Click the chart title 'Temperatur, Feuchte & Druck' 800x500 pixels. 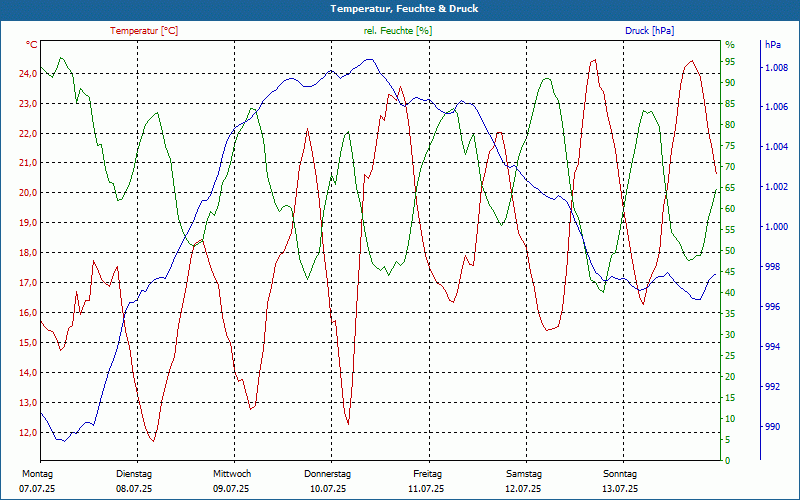pos(404,9)
